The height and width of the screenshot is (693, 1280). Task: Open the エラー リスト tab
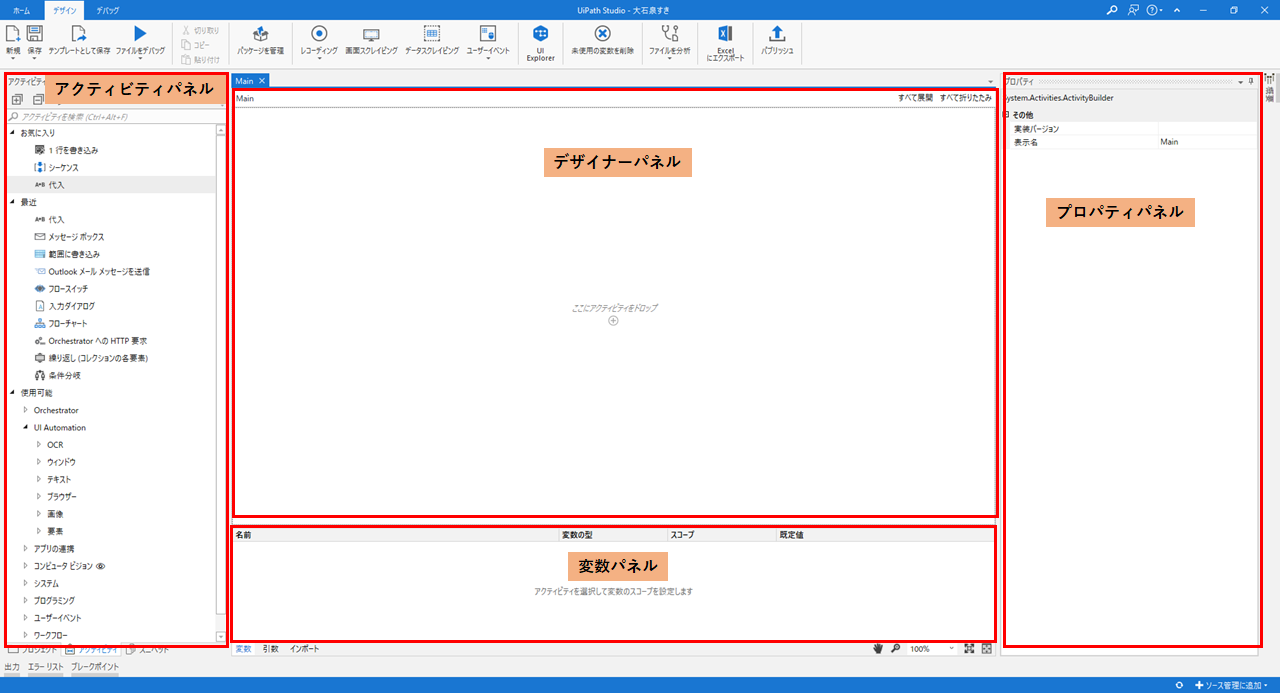click(x=46, y=666)
